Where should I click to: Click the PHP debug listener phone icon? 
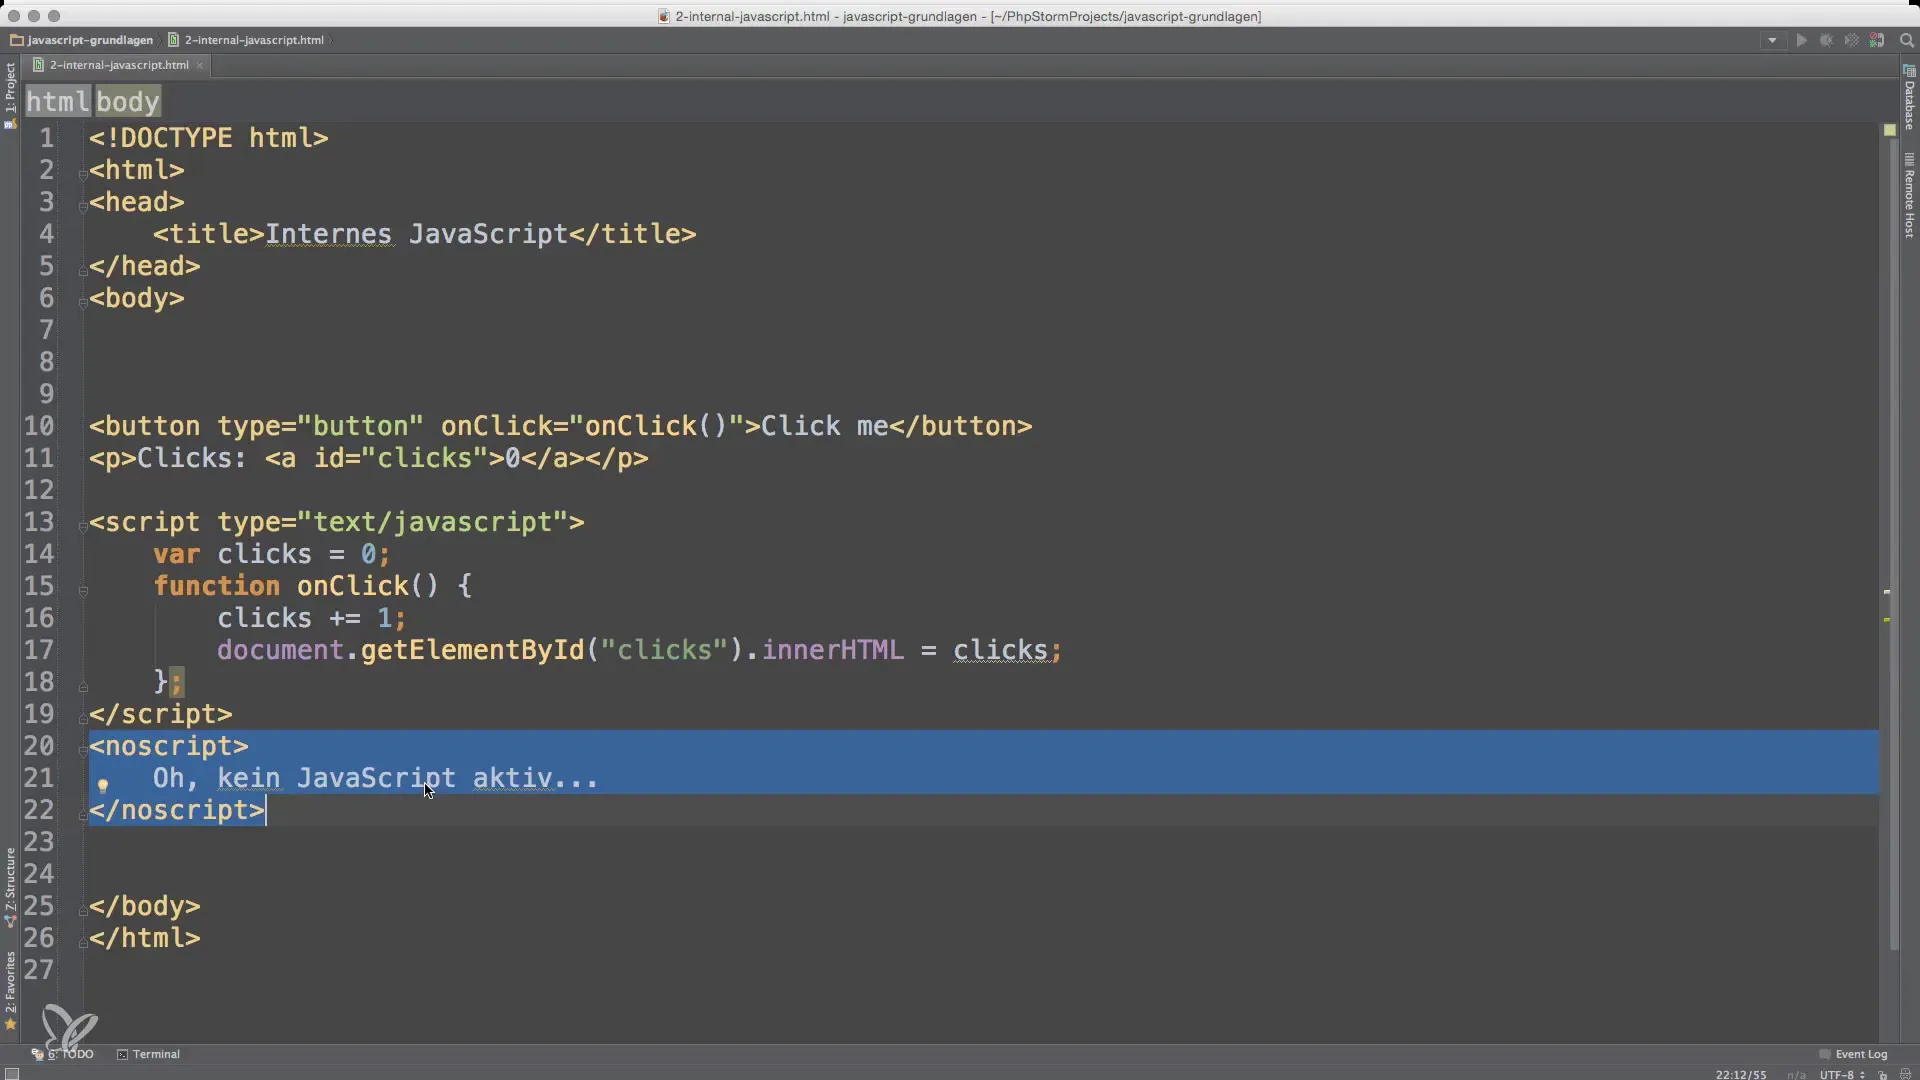pos(1877,40)
